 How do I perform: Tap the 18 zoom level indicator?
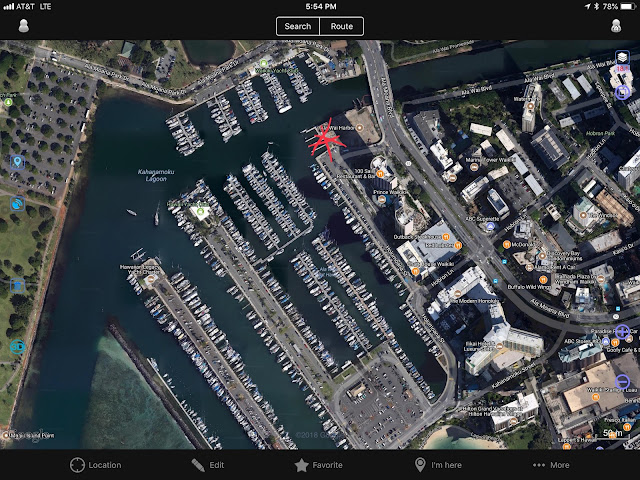click(x=622, y=69)
